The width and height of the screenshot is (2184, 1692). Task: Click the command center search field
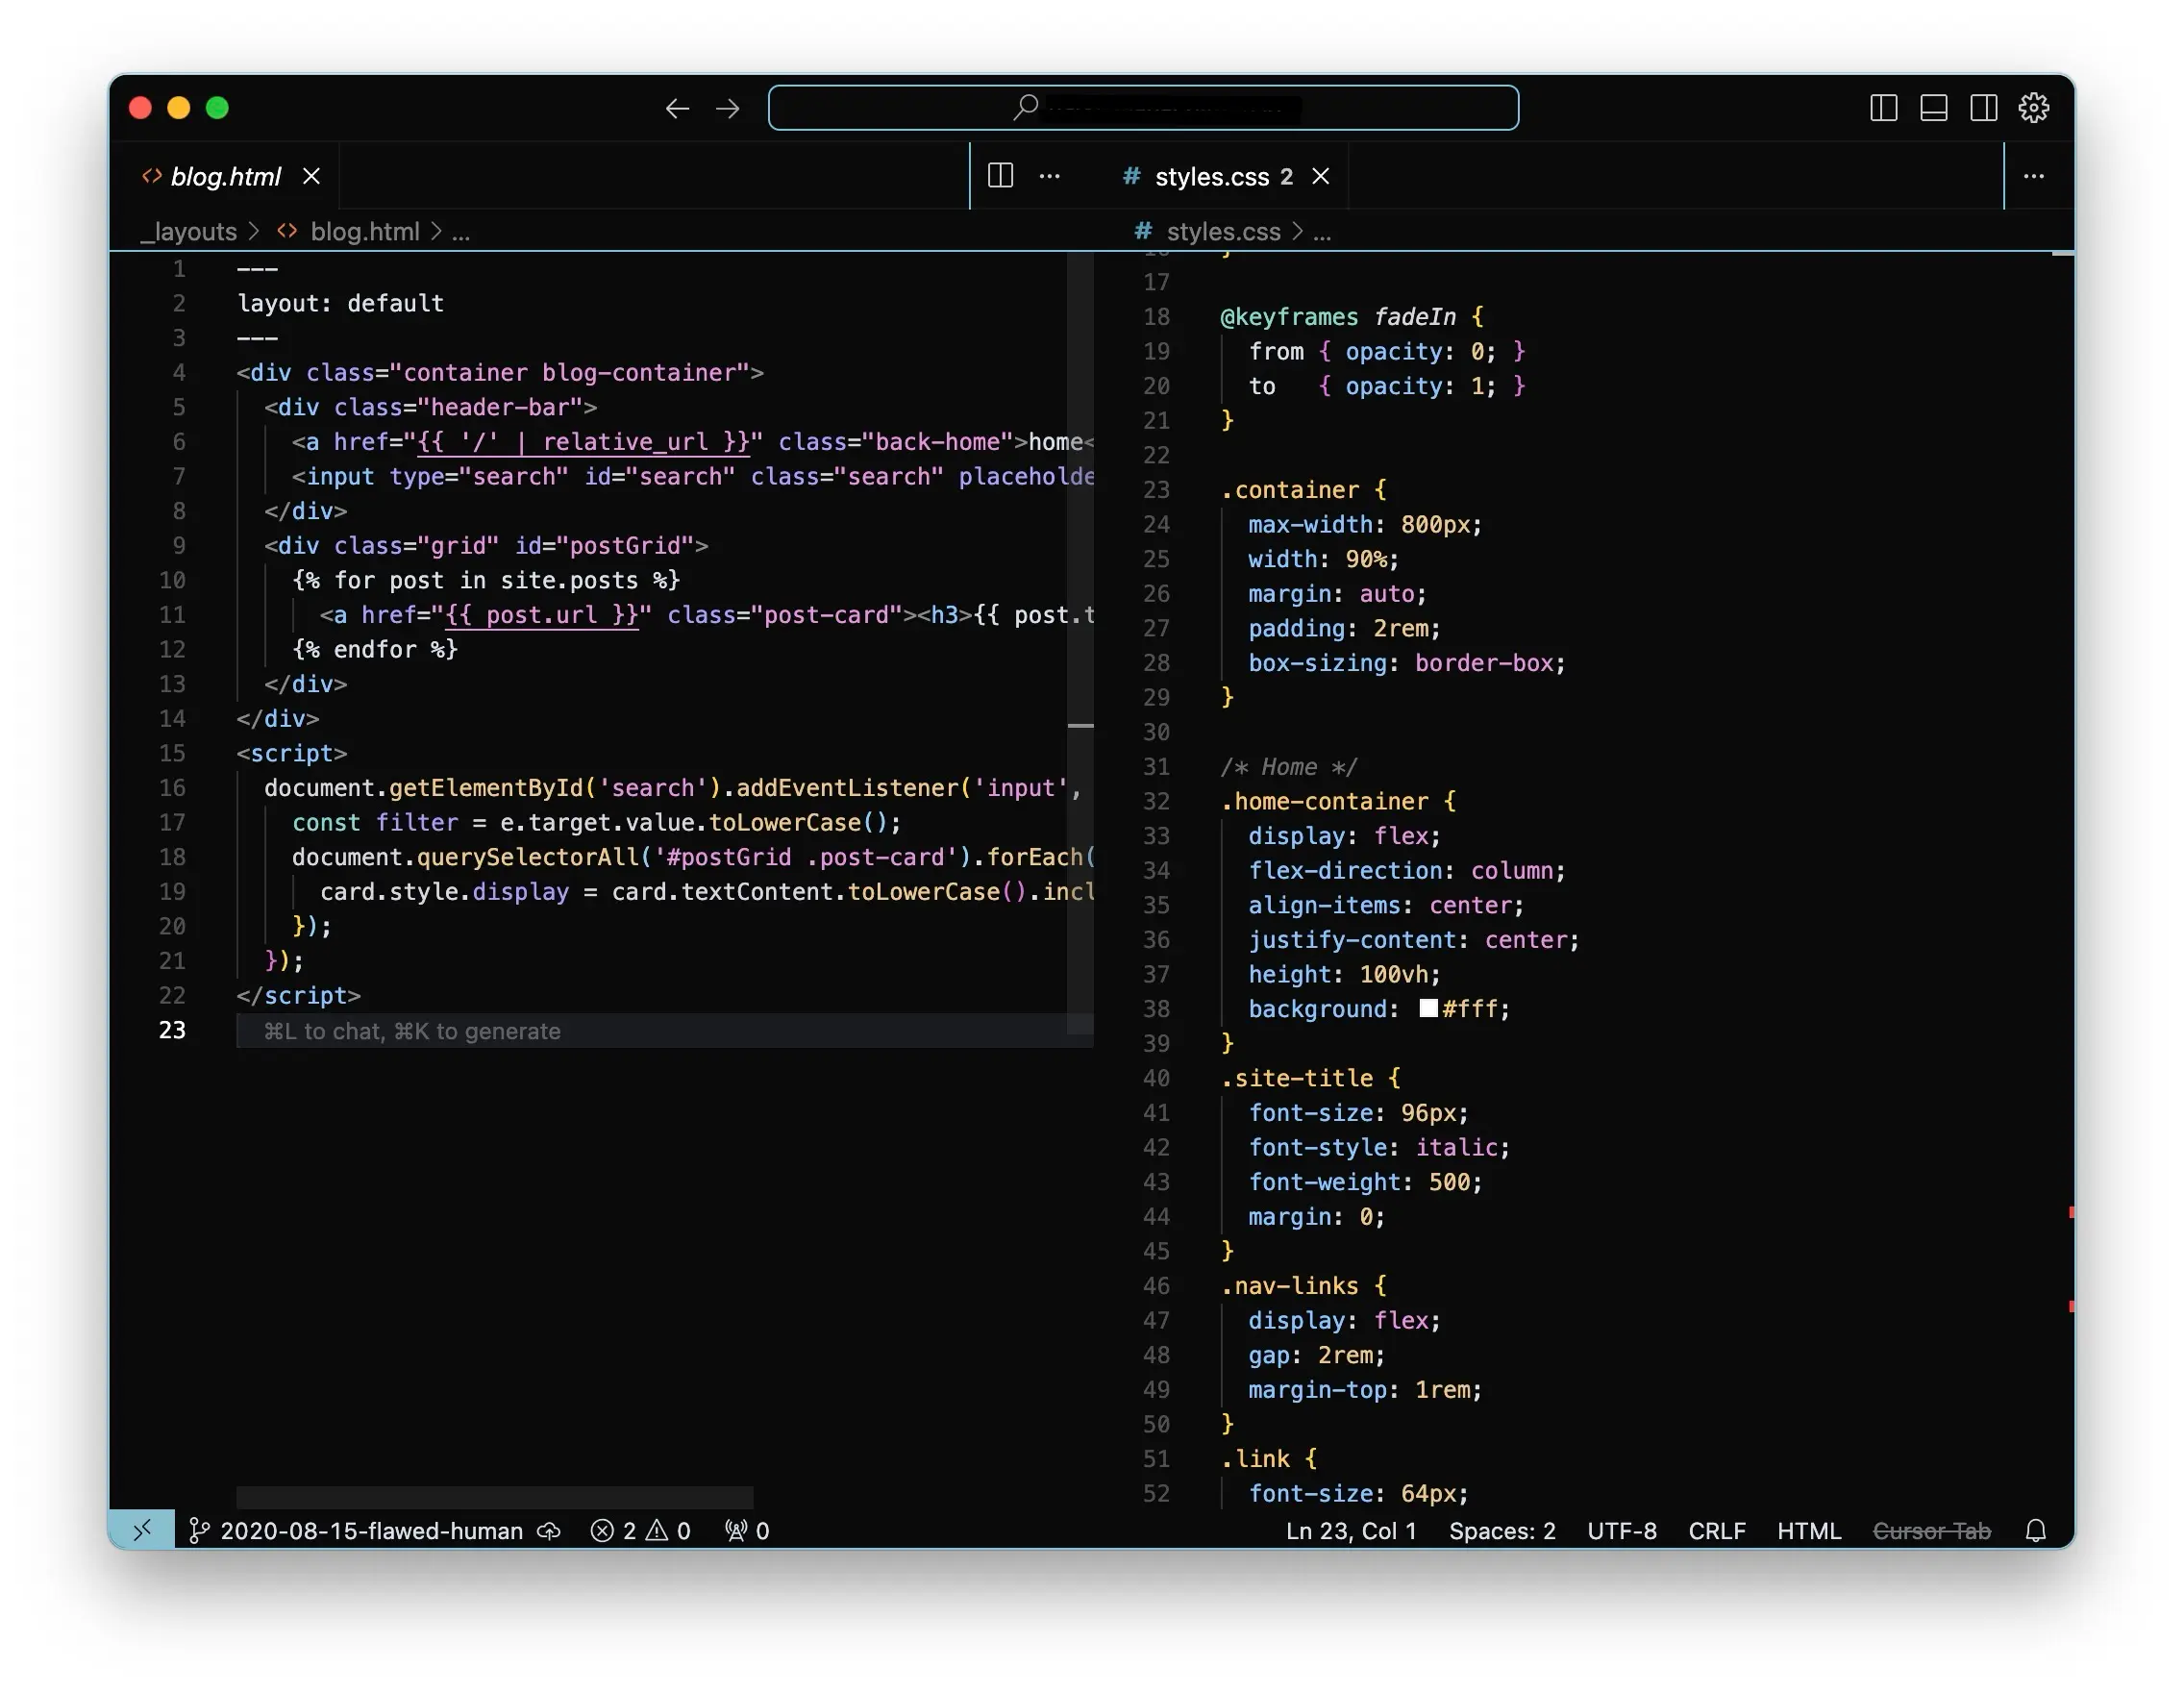click(1142, 108)
